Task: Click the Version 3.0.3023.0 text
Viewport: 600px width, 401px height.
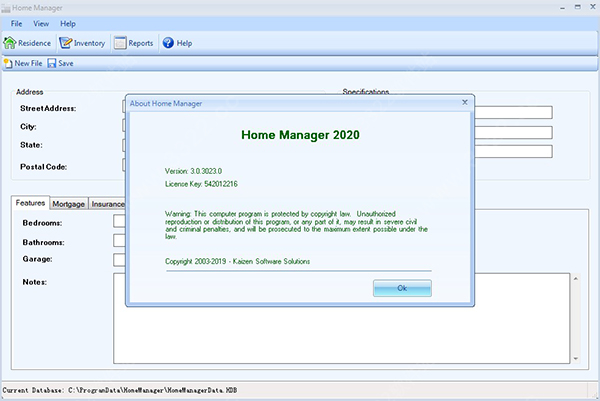Action: pyautogui.click(x=193, y=171)
